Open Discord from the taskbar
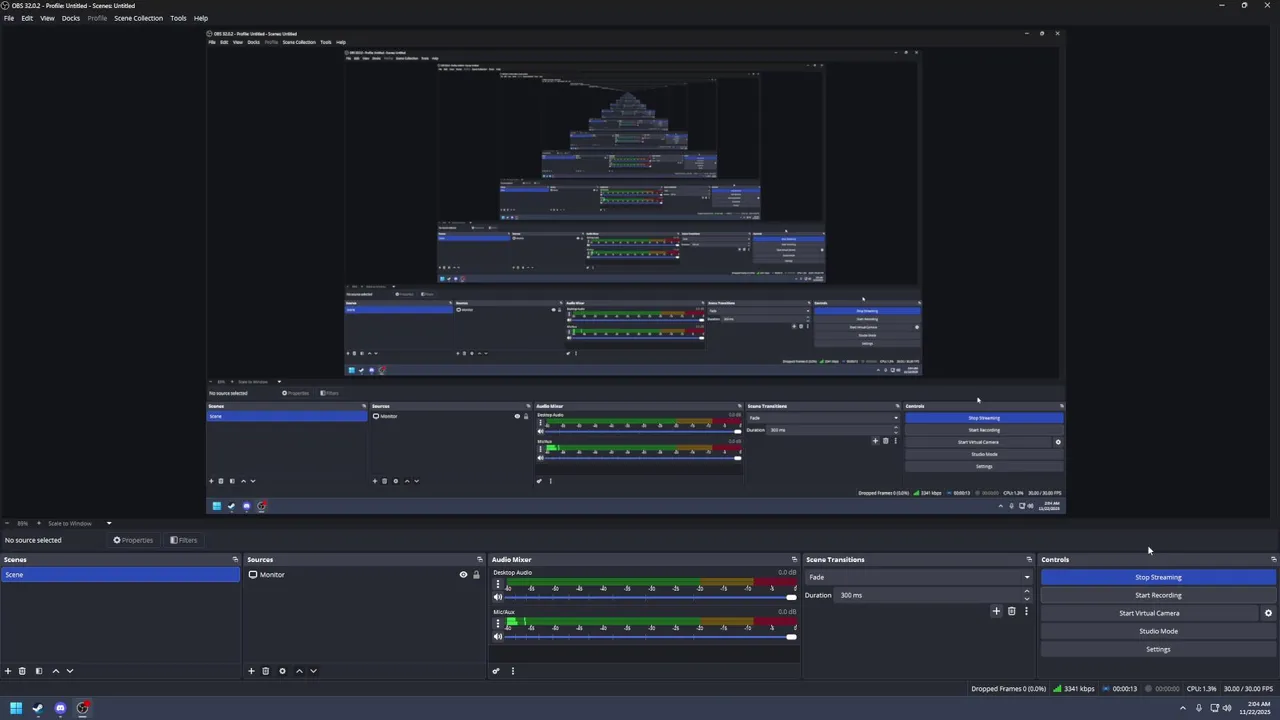 (60, 708)
